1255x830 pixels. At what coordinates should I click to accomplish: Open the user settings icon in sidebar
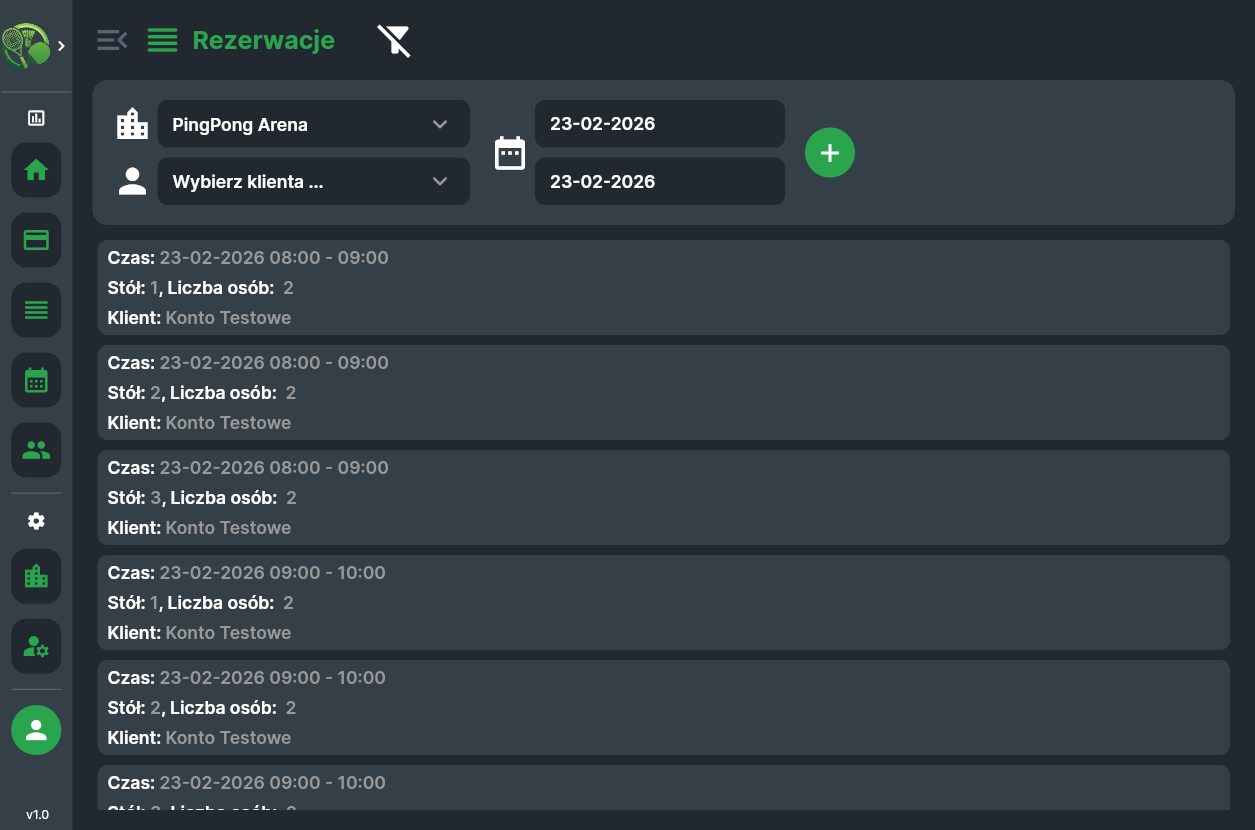36,646
